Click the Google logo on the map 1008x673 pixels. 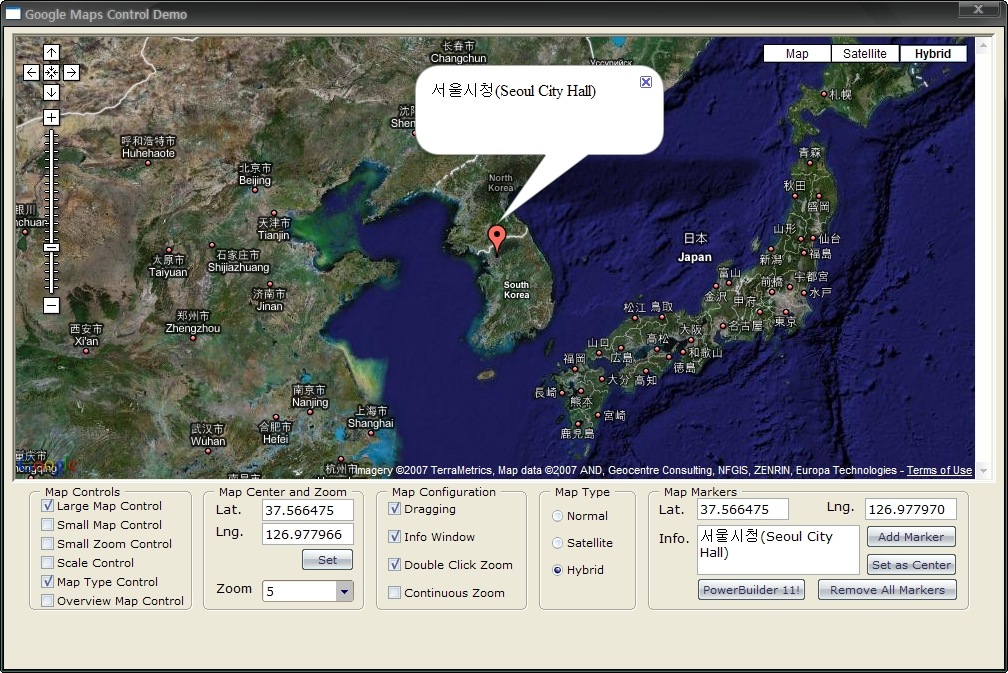[x=46, y=464]
